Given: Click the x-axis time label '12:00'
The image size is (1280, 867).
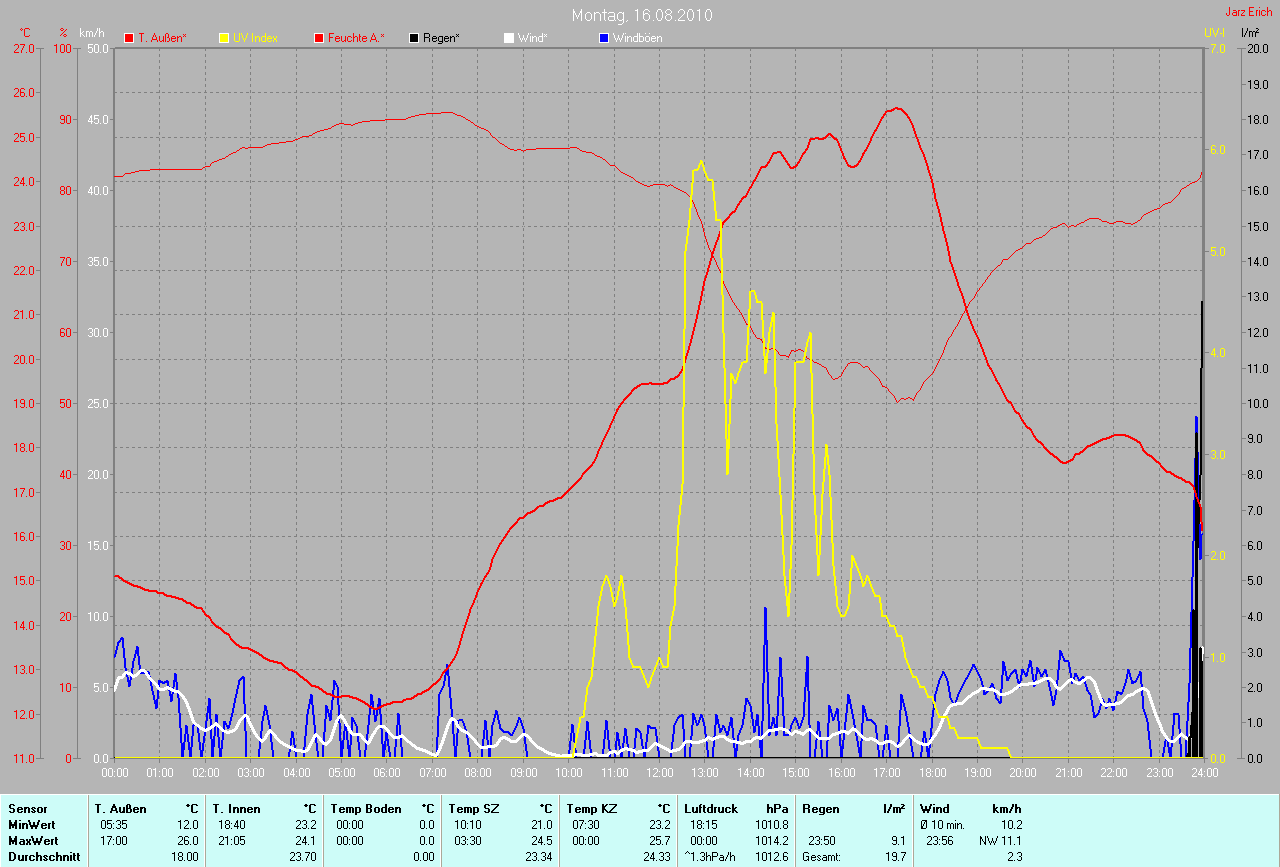Looking at the screenshot, I should (x=660, y=772).
